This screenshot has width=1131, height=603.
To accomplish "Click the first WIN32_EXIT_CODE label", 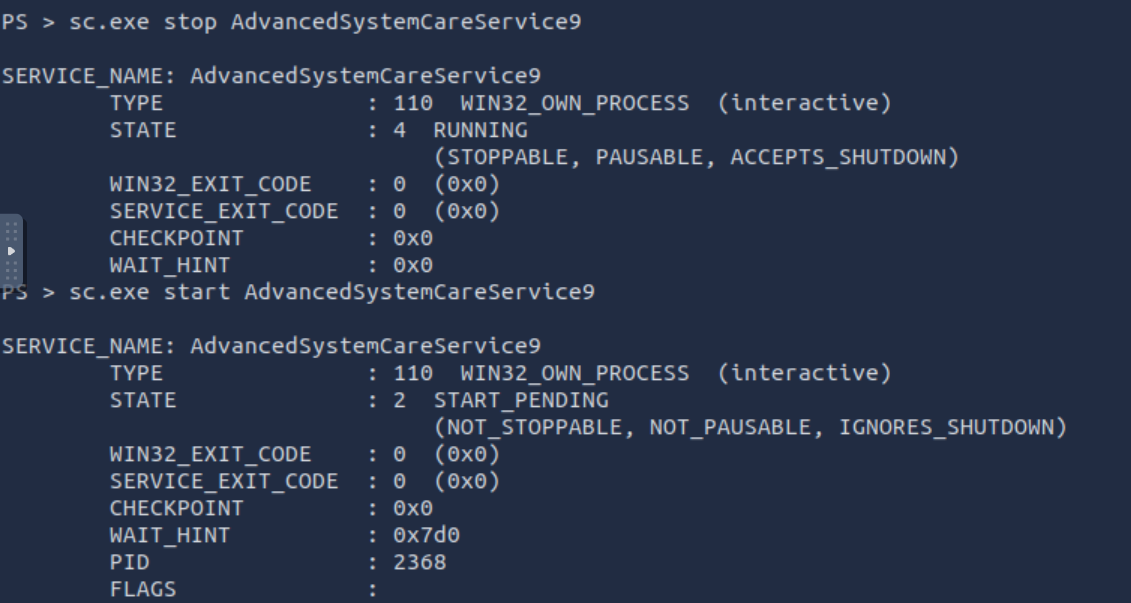I will coord(211,185).
